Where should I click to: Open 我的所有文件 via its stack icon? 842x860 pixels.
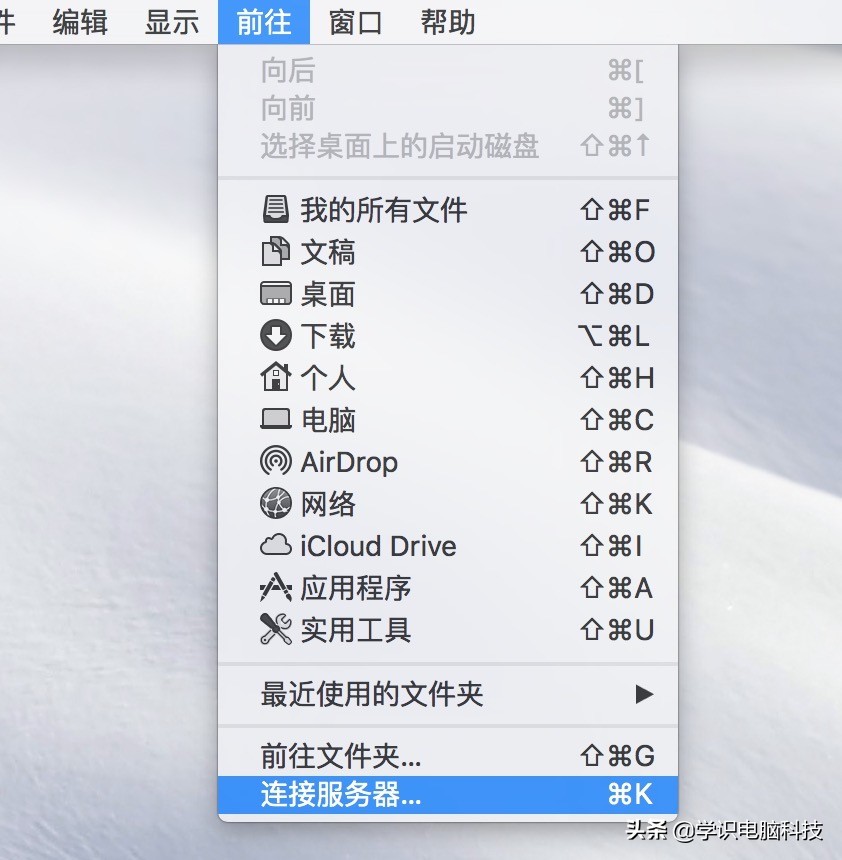[275, 209]
